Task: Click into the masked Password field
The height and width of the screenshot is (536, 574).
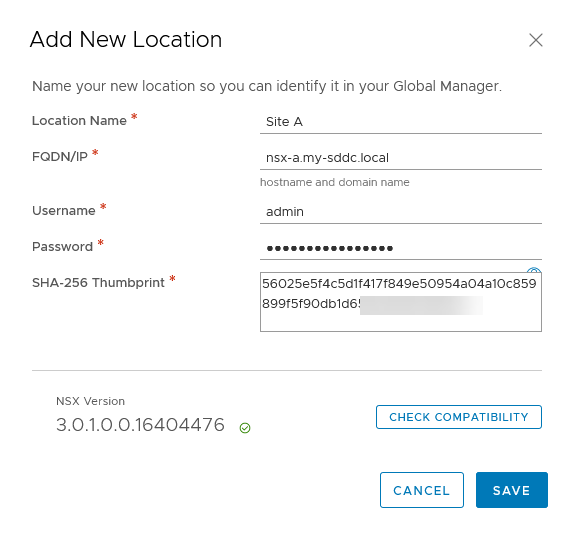Action: 401,248
